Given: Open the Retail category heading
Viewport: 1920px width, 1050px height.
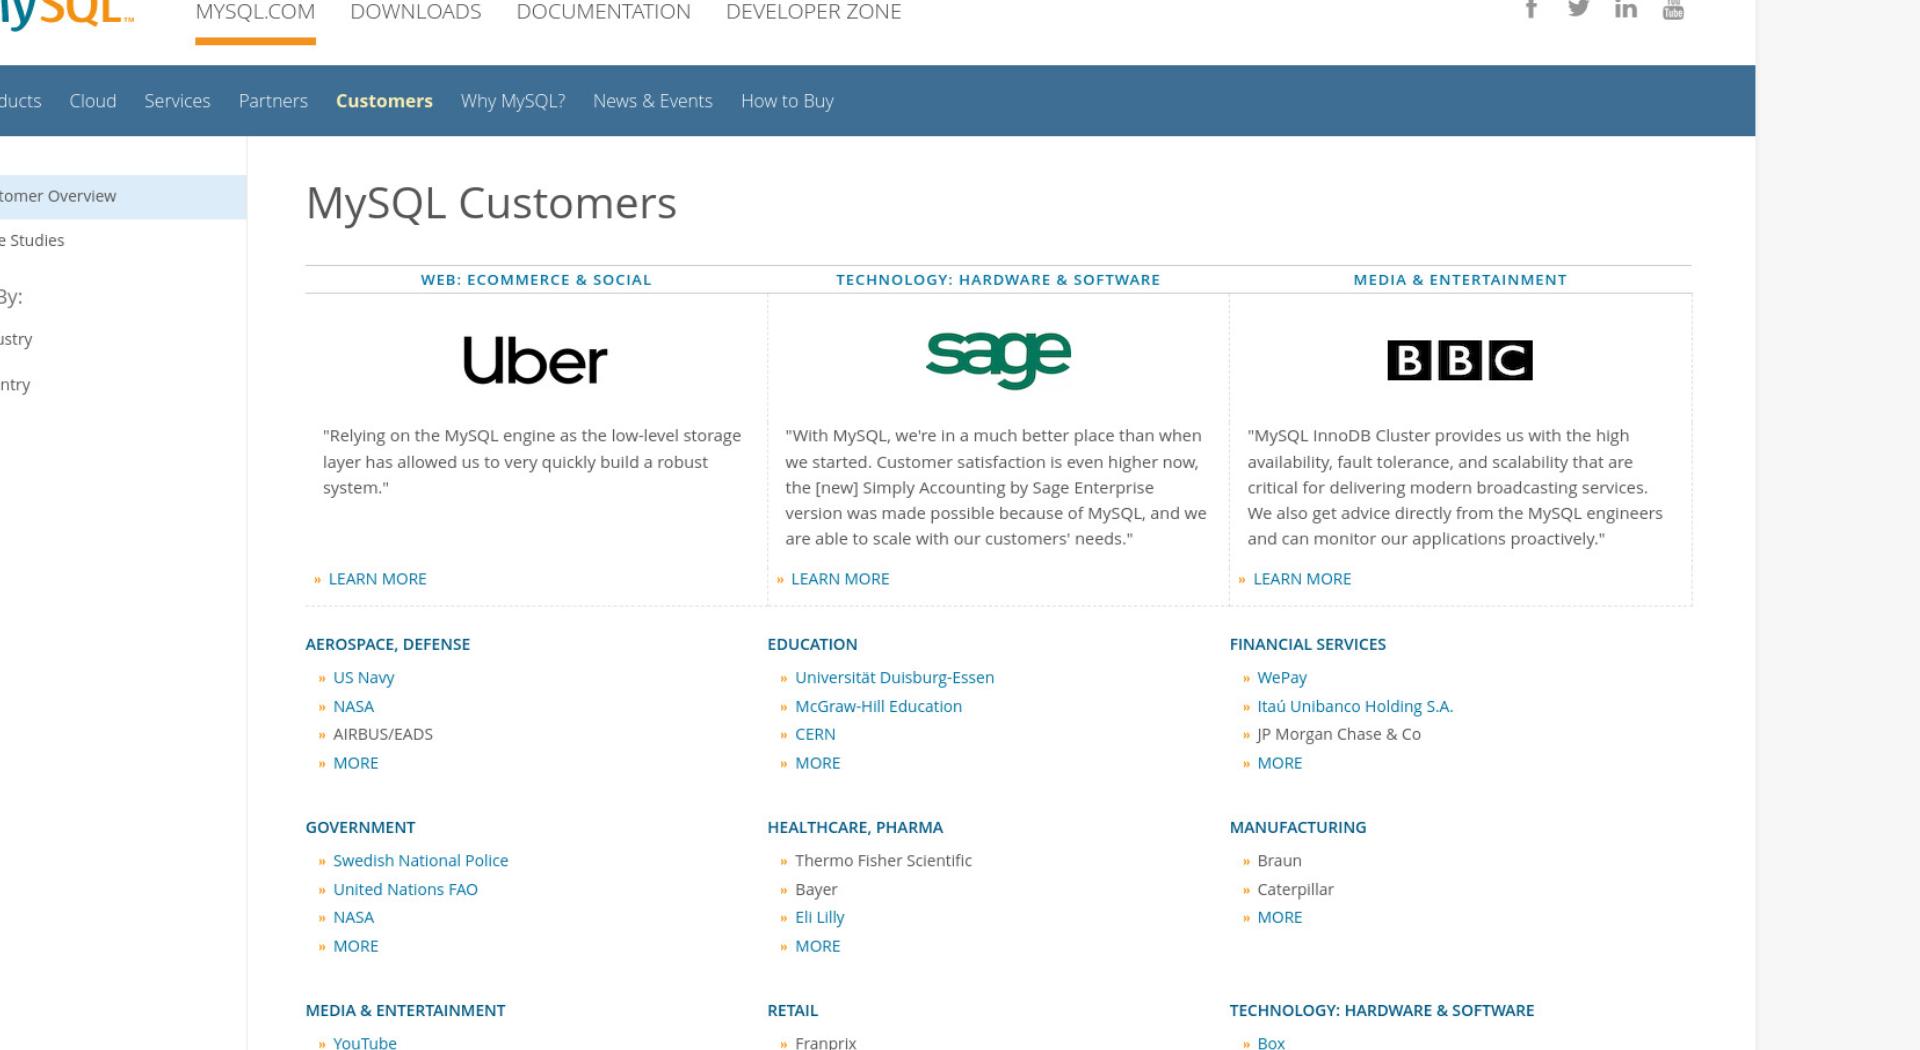Looking at the screenshot, I should [792, 1011].
